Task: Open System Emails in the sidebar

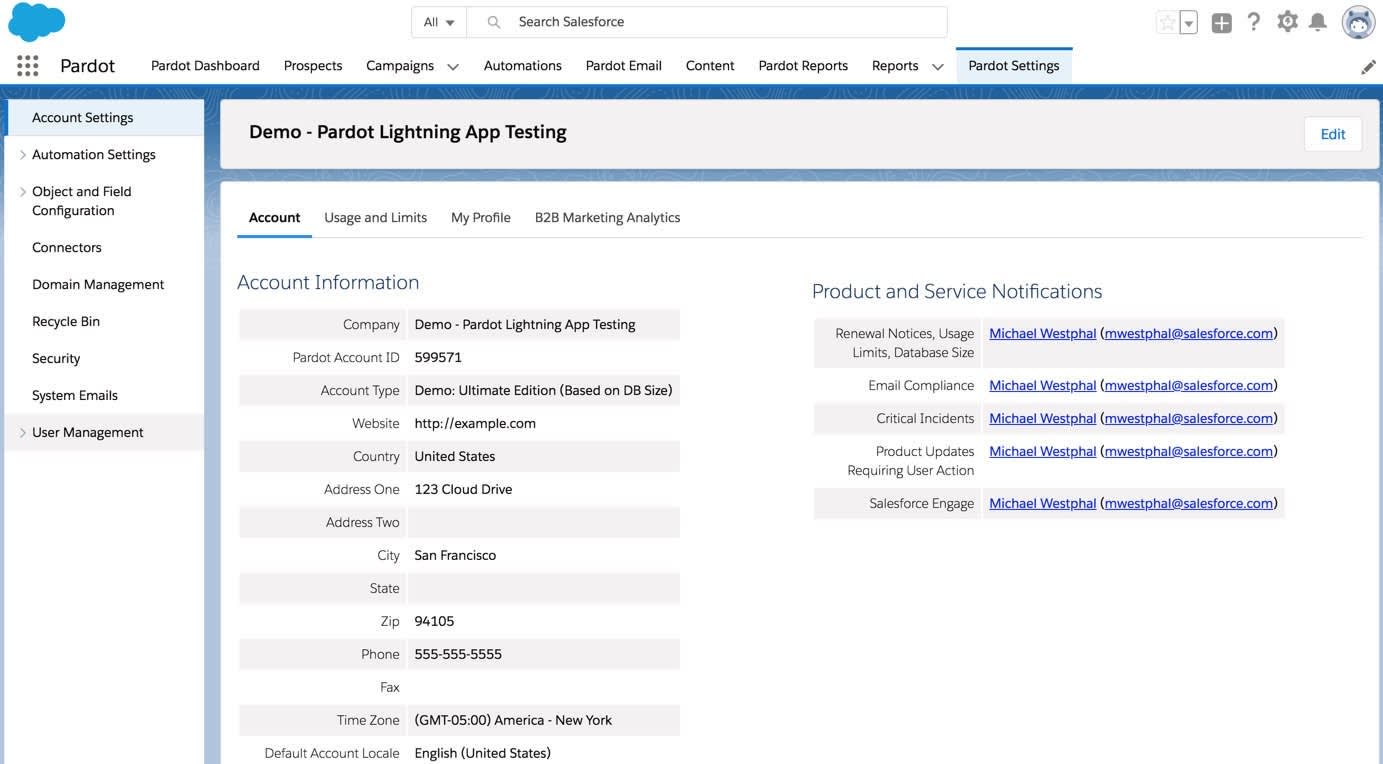Action: 75,396
